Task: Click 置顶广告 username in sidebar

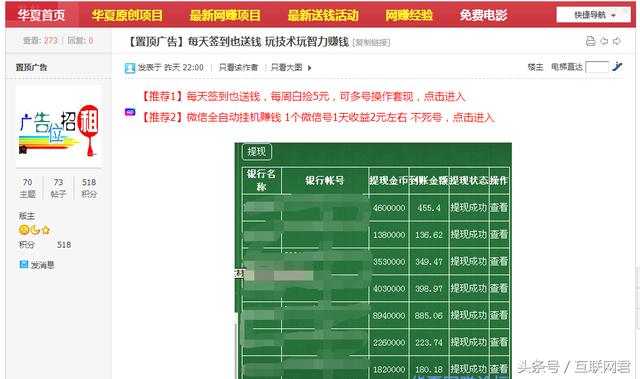Action: tap(31, 67)
